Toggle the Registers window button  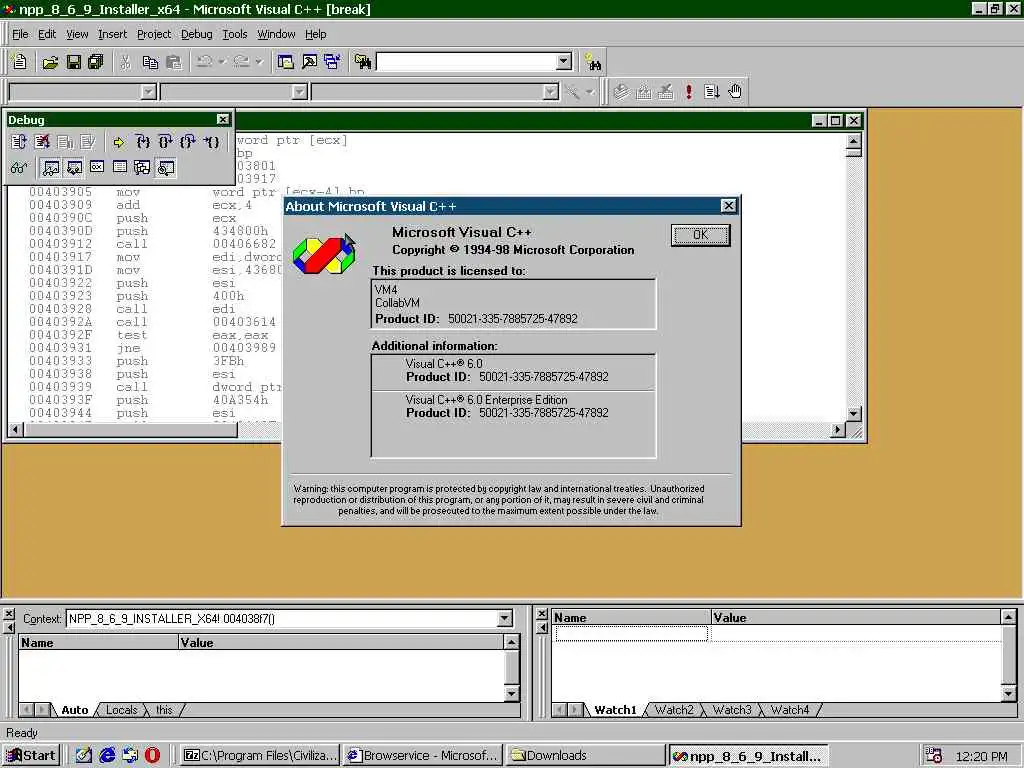(97, 167)
